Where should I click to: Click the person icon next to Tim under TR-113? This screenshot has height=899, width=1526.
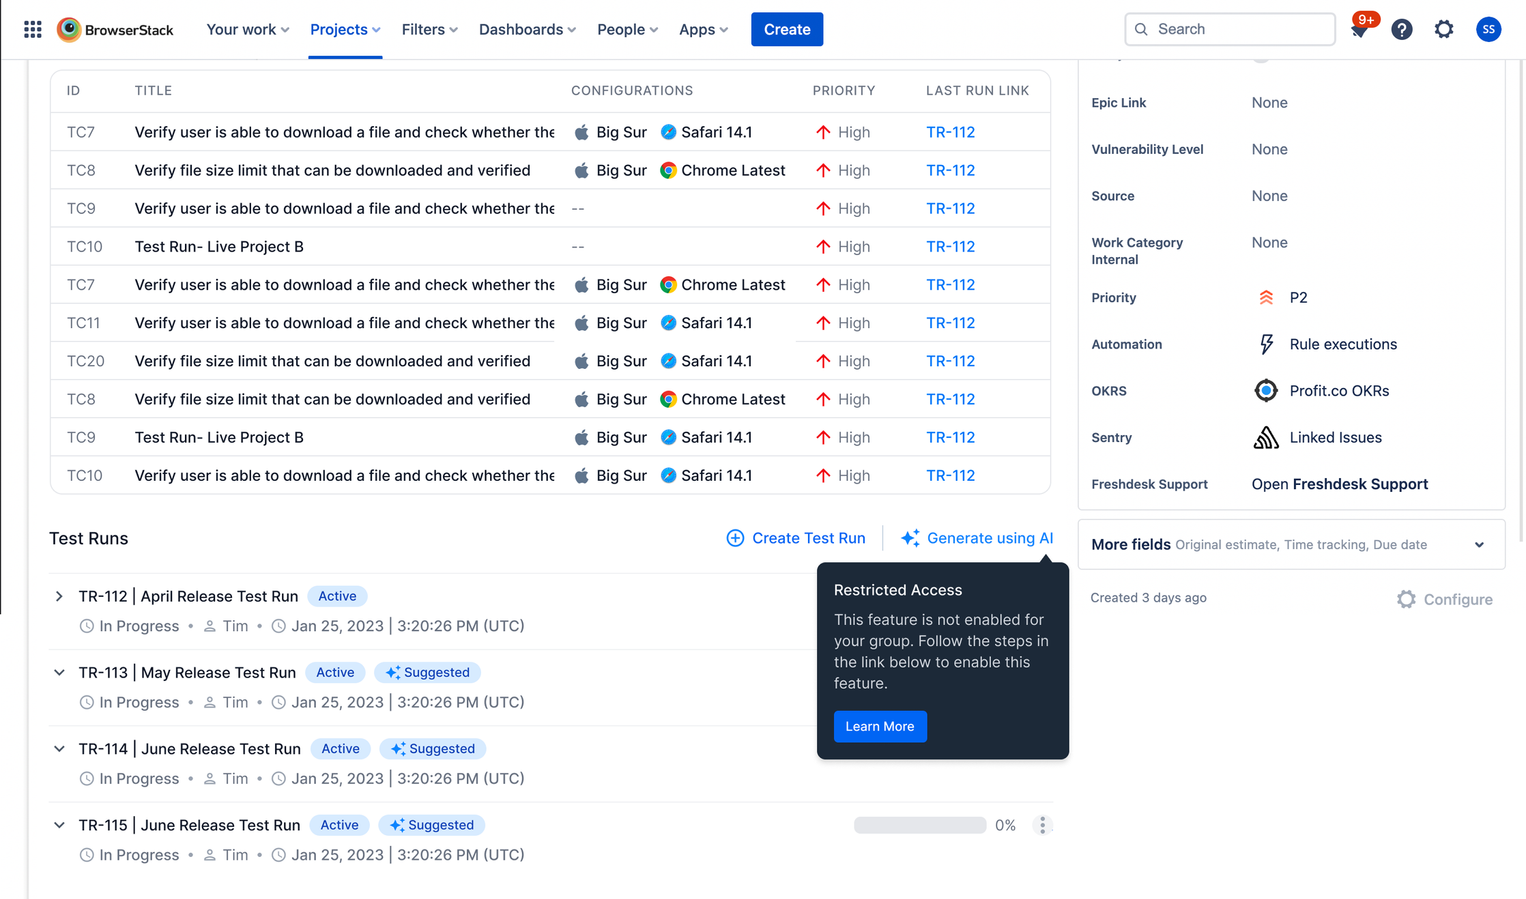click(210, 703)
